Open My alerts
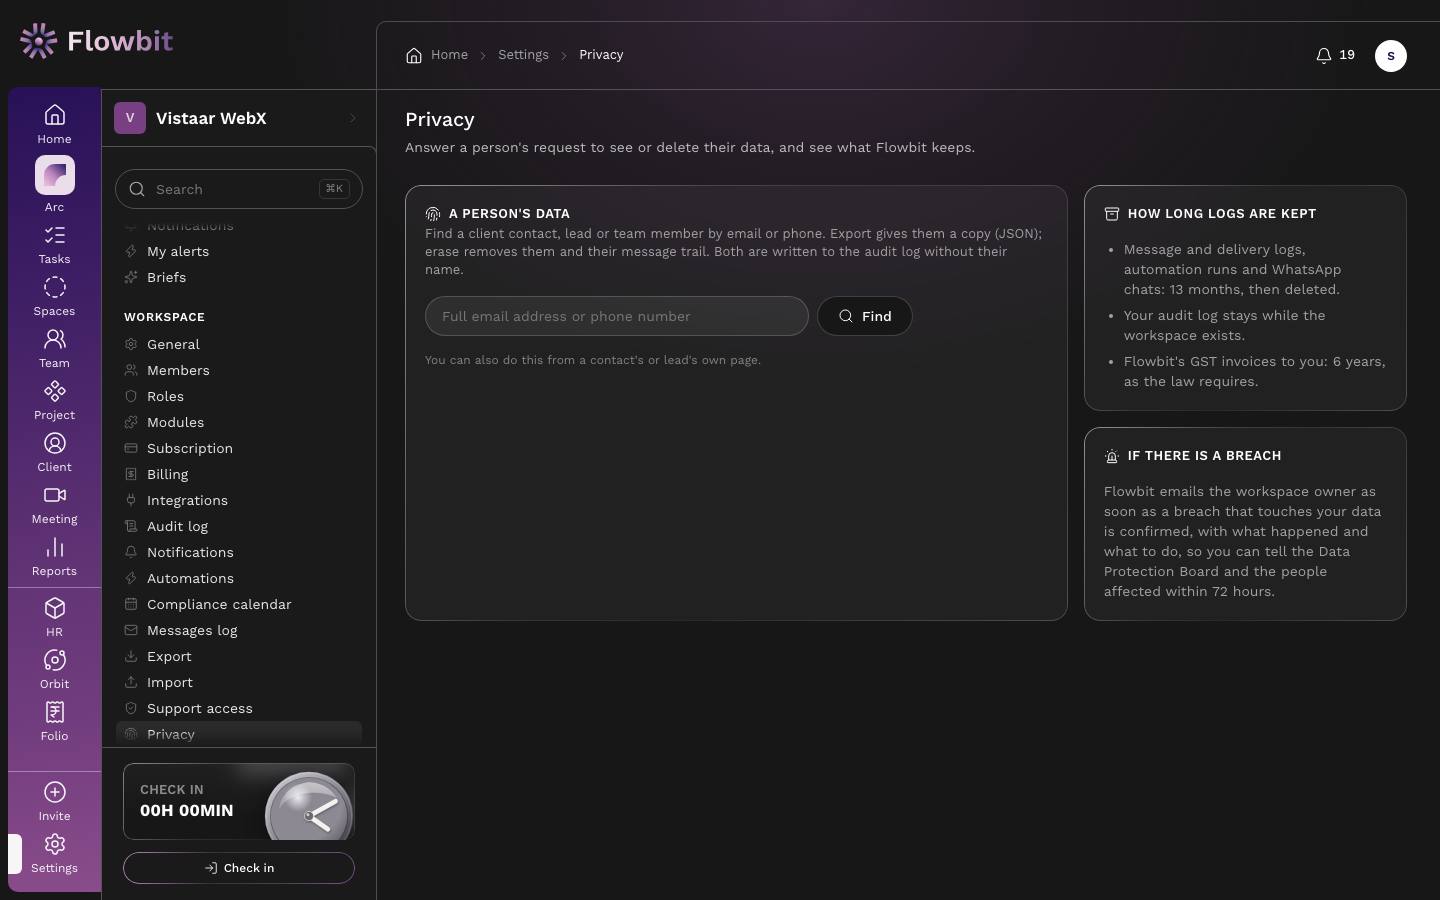The image size is (1440, 900). point(239,251)
